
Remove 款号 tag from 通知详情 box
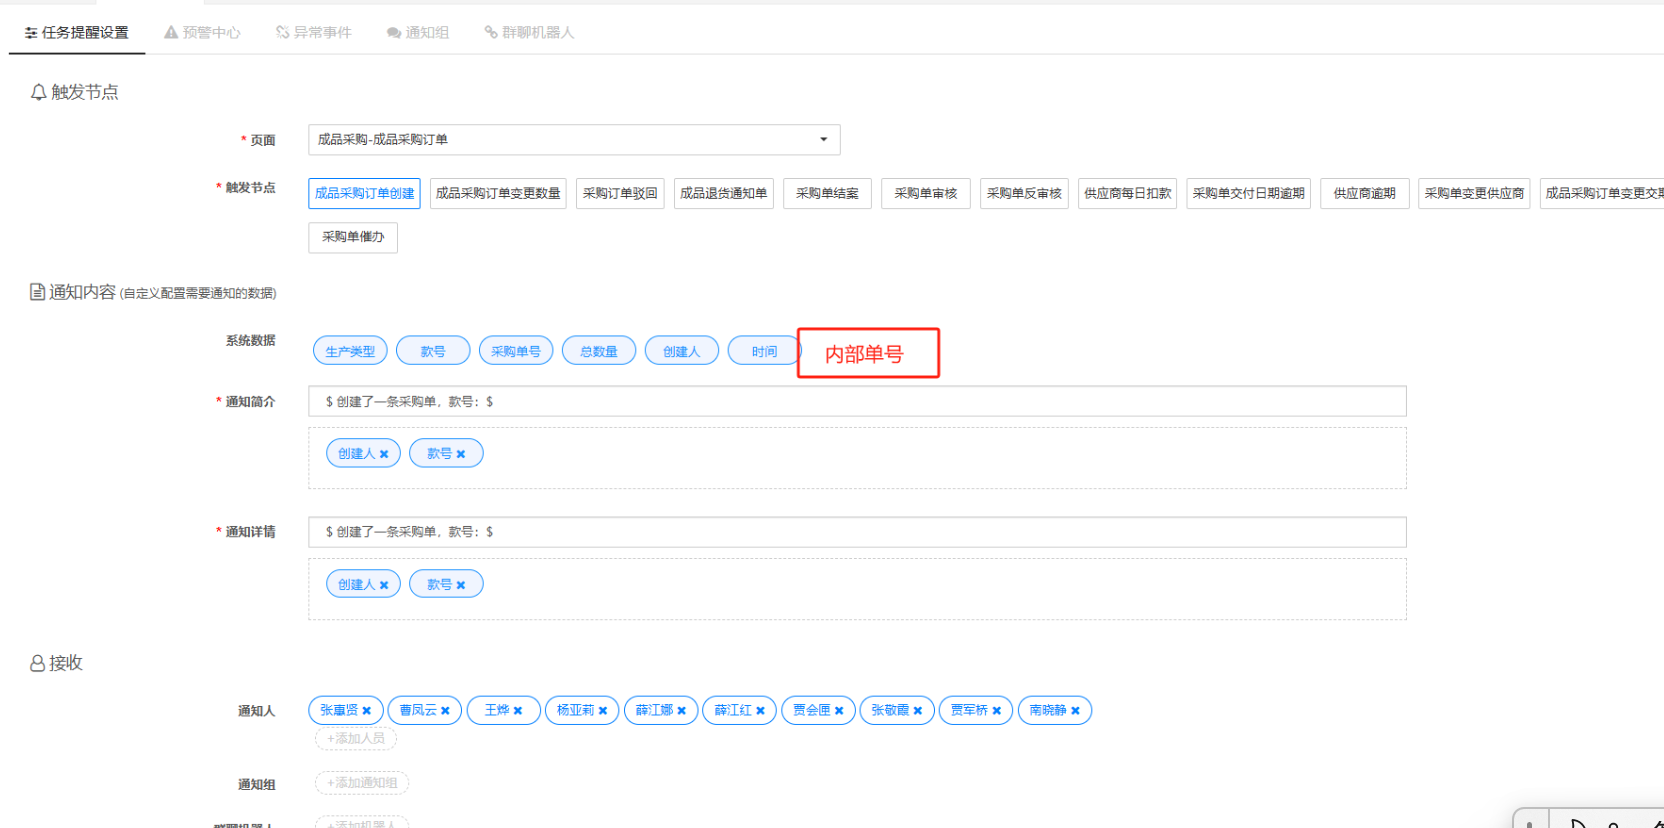[x=461, y=585]
